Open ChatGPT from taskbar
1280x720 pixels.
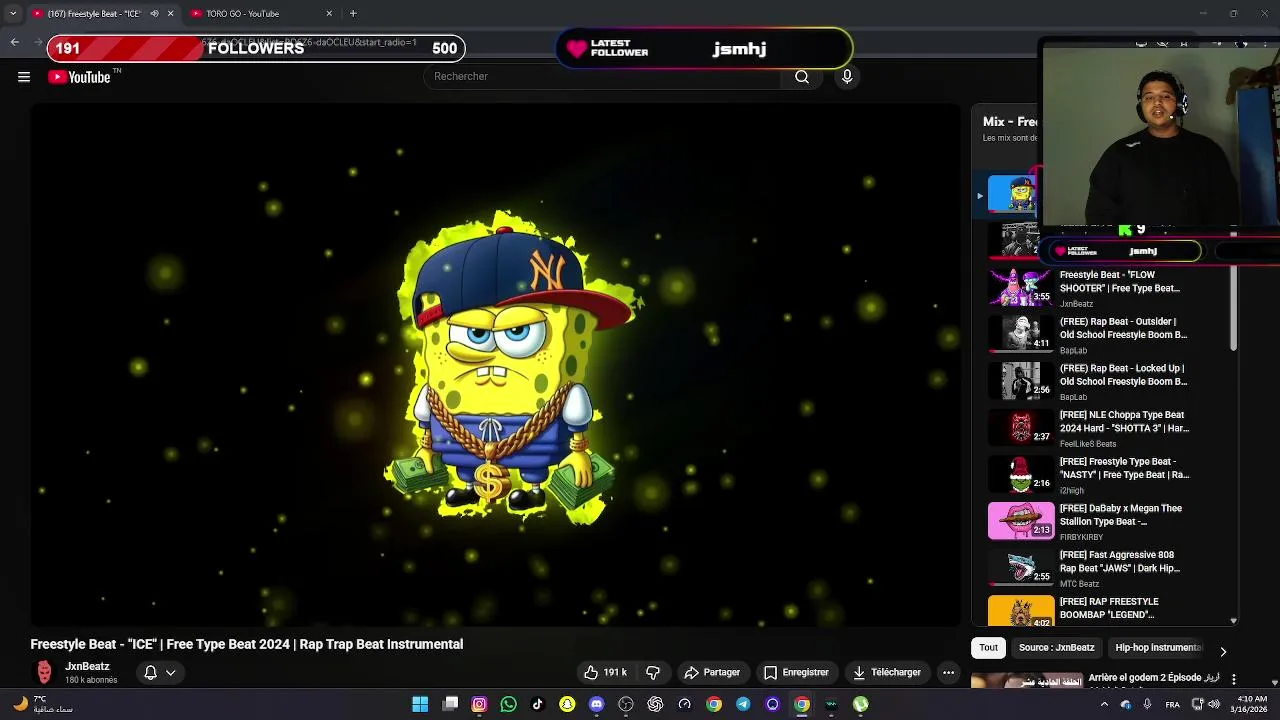point(655,704)
